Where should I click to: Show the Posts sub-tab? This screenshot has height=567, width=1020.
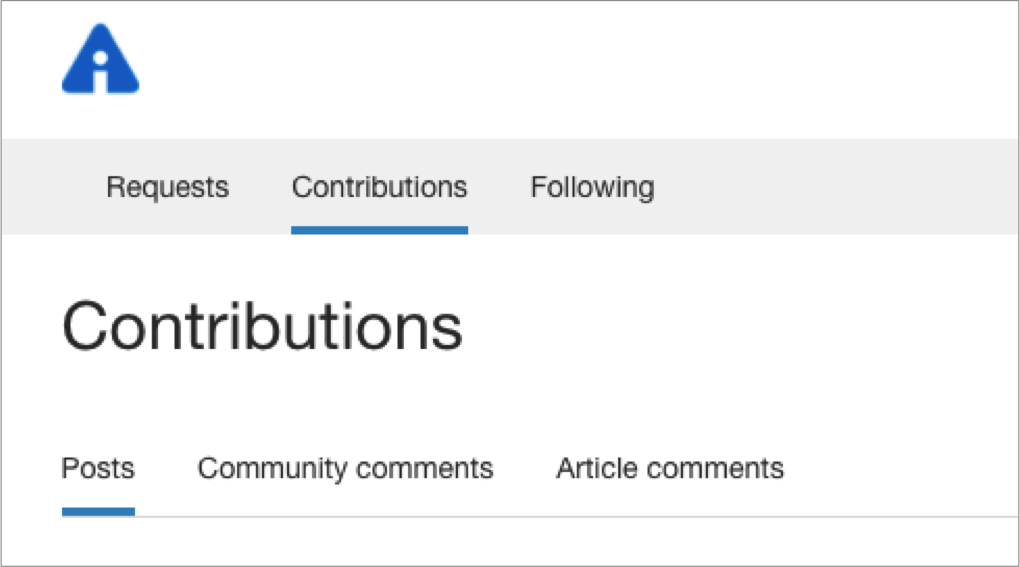click(x=98, y=468)
